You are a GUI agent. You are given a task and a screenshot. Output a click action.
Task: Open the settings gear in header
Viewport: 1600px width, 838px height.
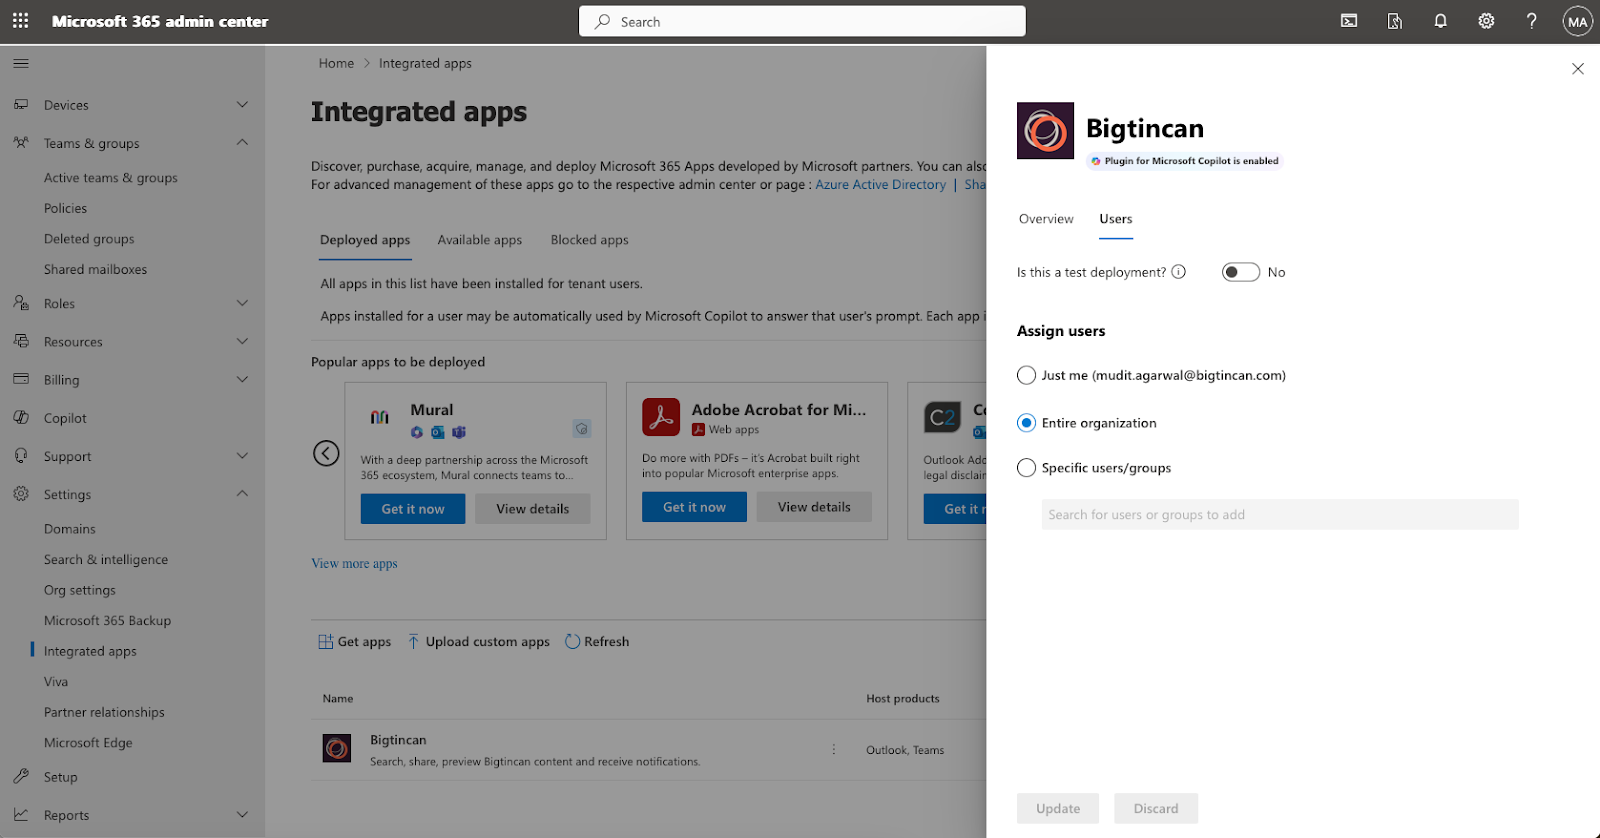click(x=1486, y=21)
